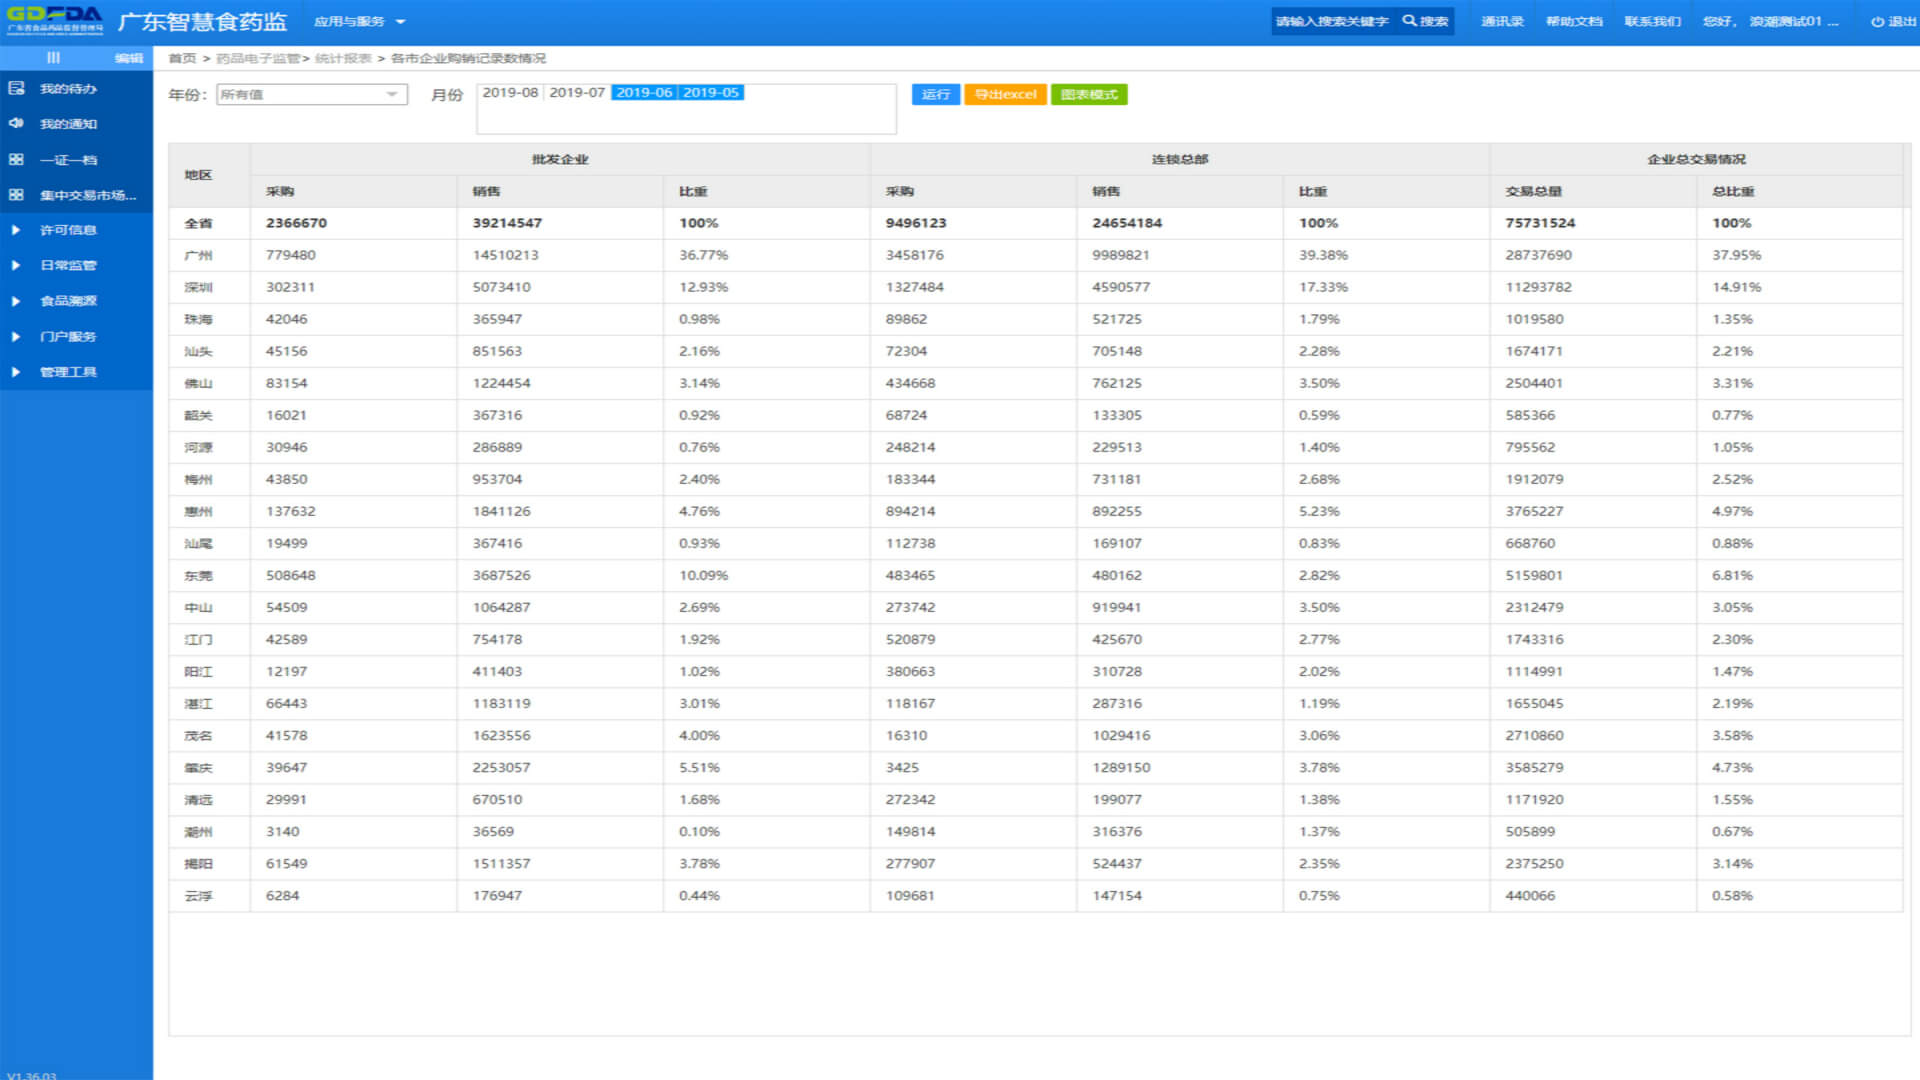Image resolution: width=1920 pixels, height=1080 pixels.
Task: Click the 全省 row label
Action: 198,224
